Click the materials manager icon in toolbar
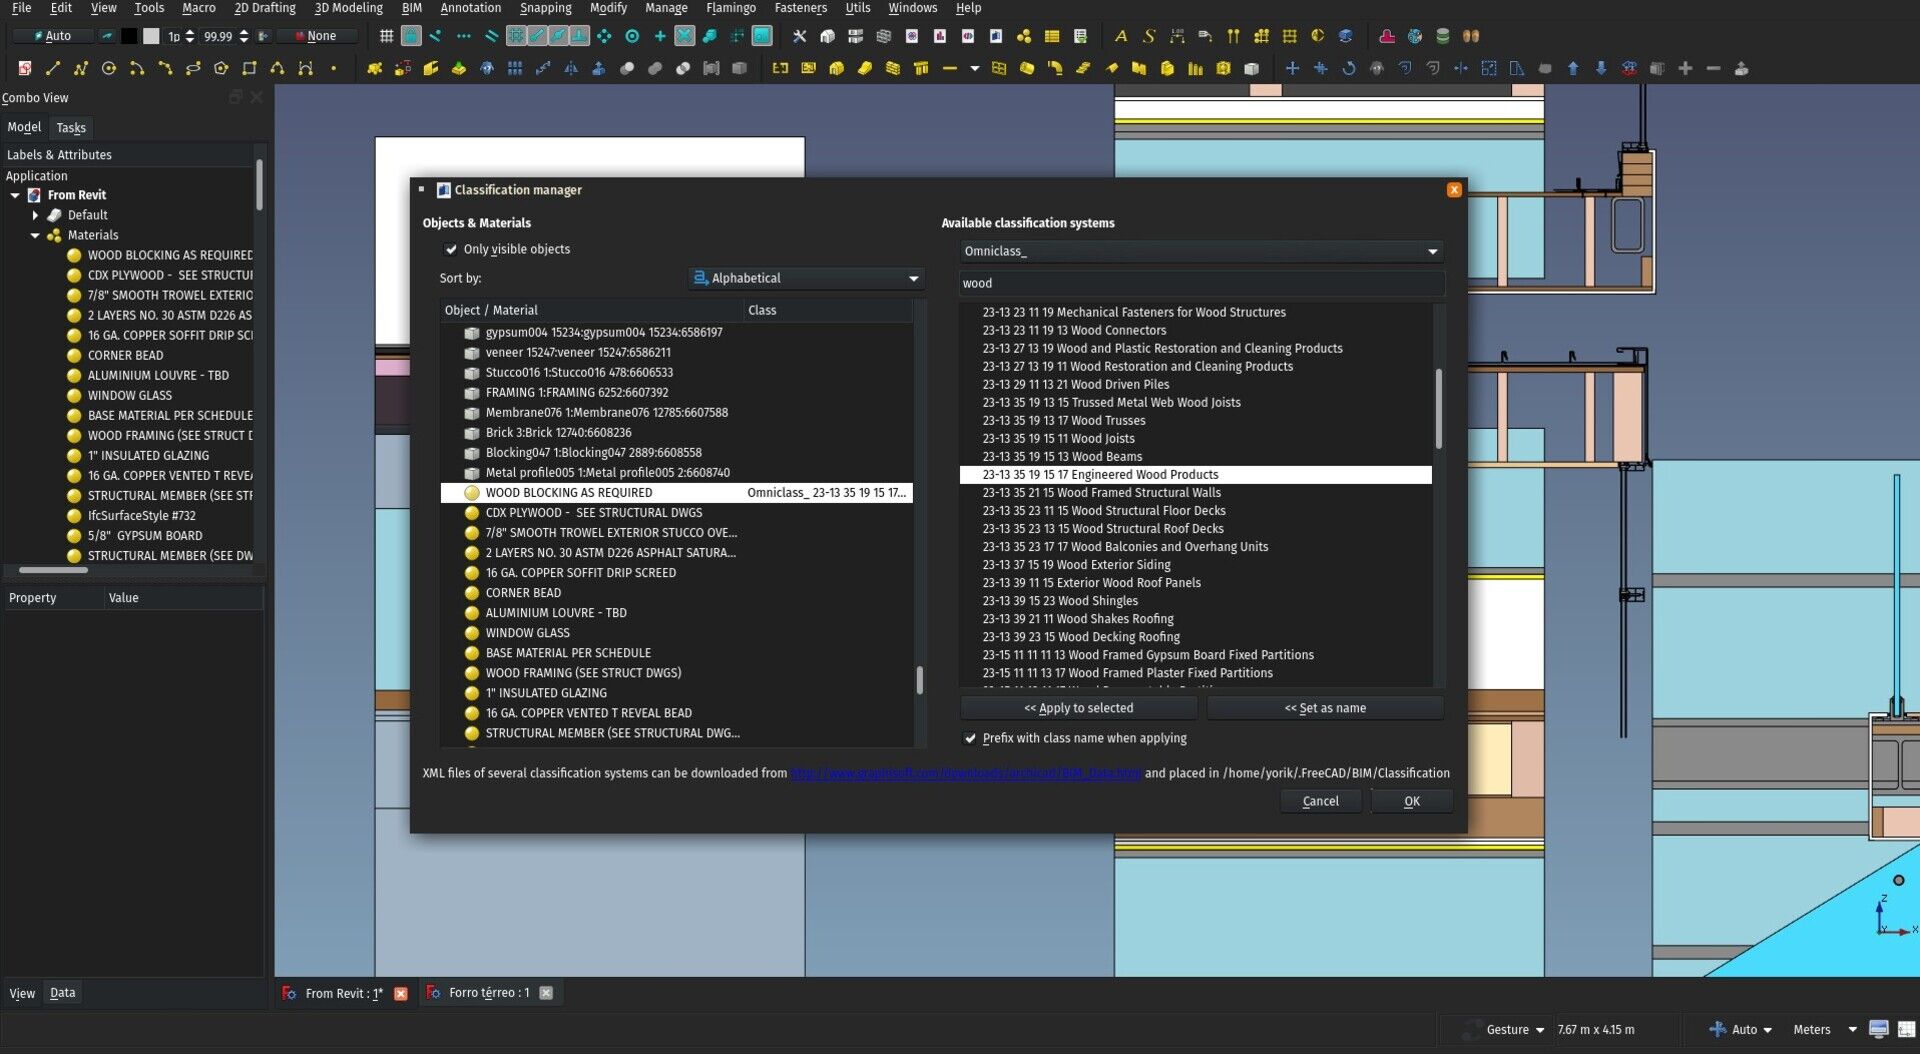The height and width of the screenshot is (1054, 1920). coord(1024,36)
